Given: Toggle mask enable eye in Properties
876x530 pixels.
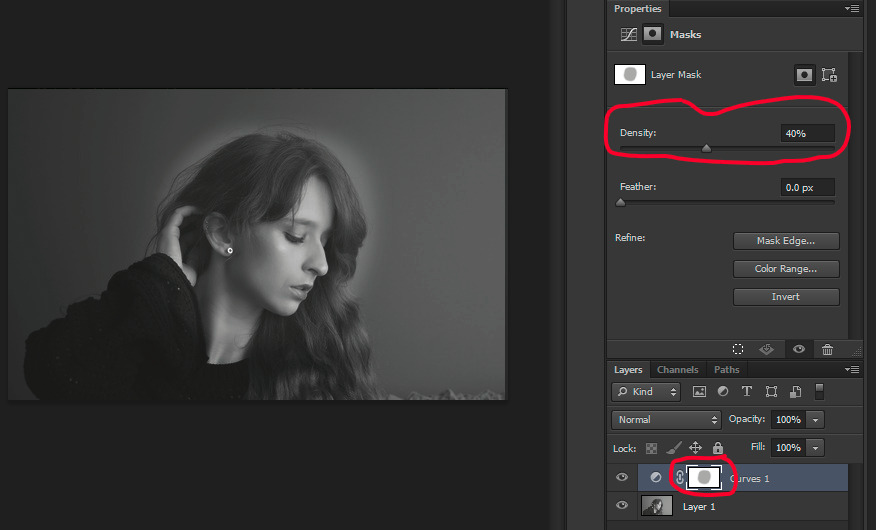Looking at the screenshot, I should [798, 349].
